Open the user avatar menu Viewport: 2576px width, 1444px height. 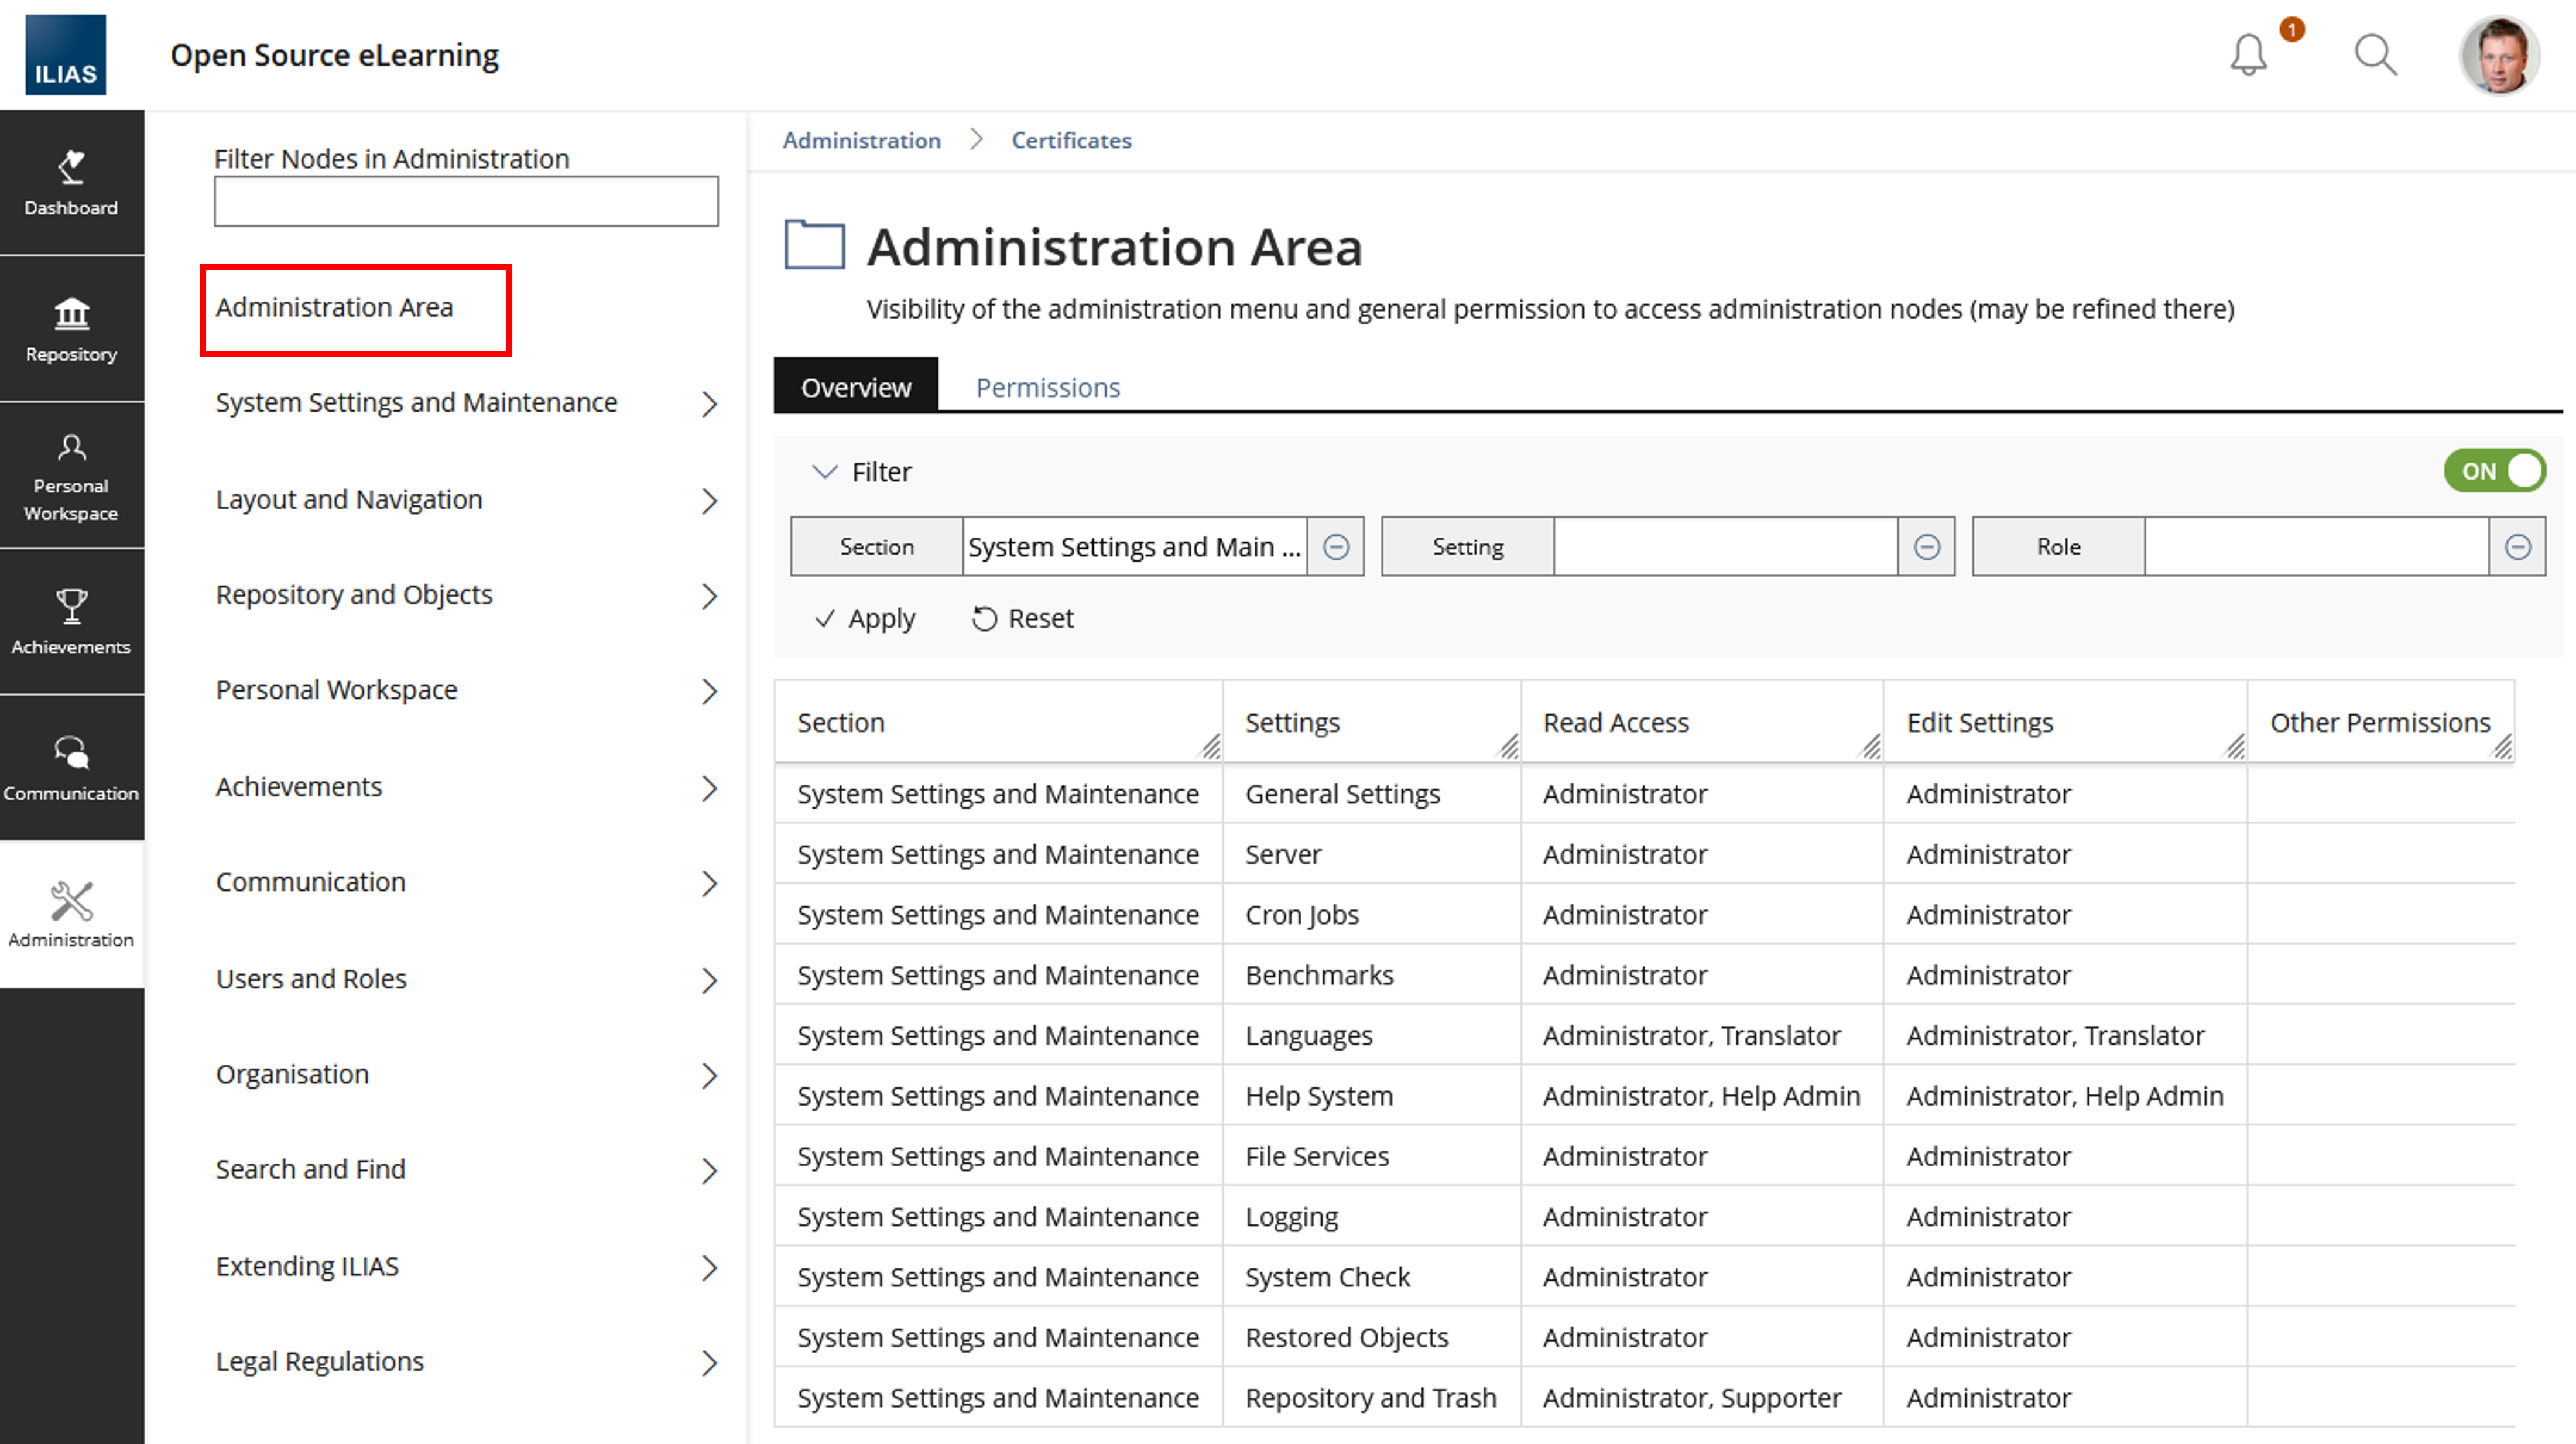2499,55
